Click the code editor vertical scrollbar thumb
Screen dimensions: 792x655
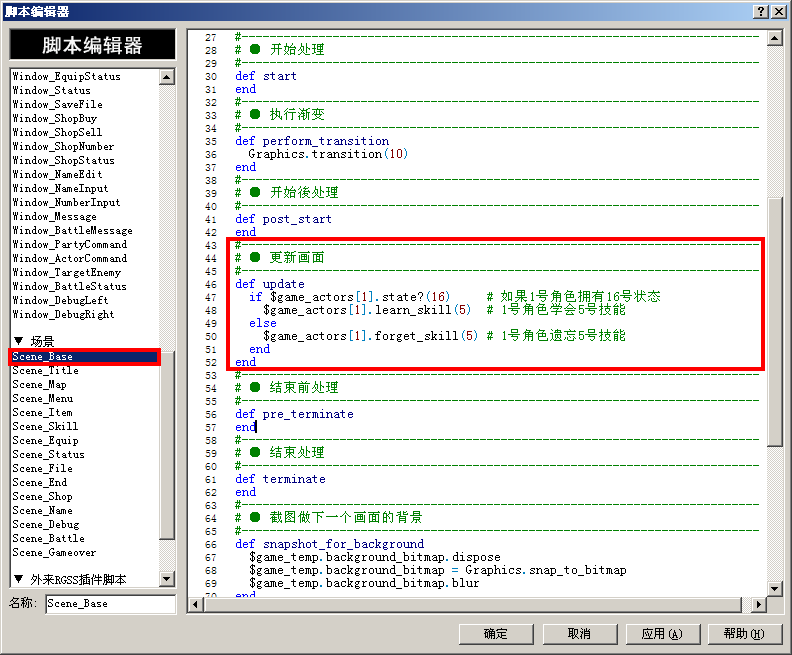pyautogui.click(x=775, y=322)
